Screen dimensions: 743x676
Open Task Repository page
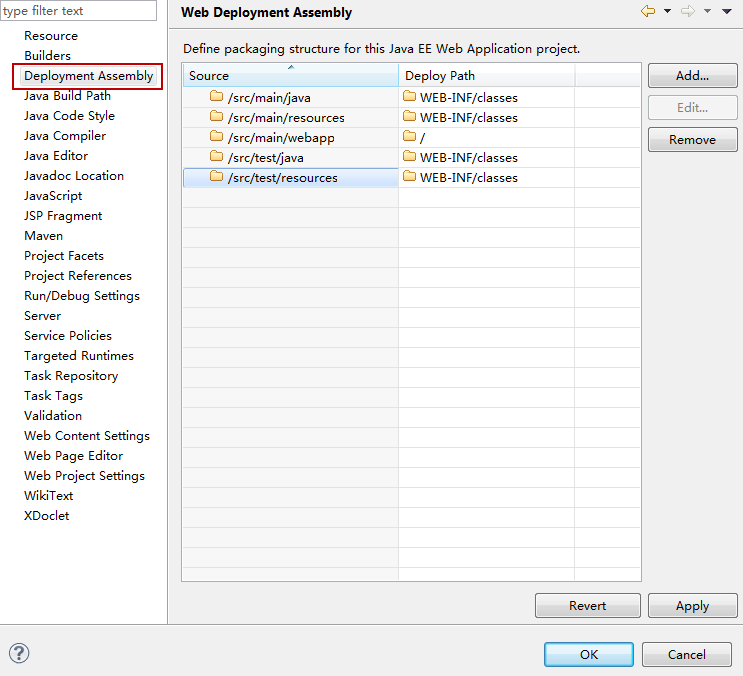pyautogui.click(x=71, y=375)
